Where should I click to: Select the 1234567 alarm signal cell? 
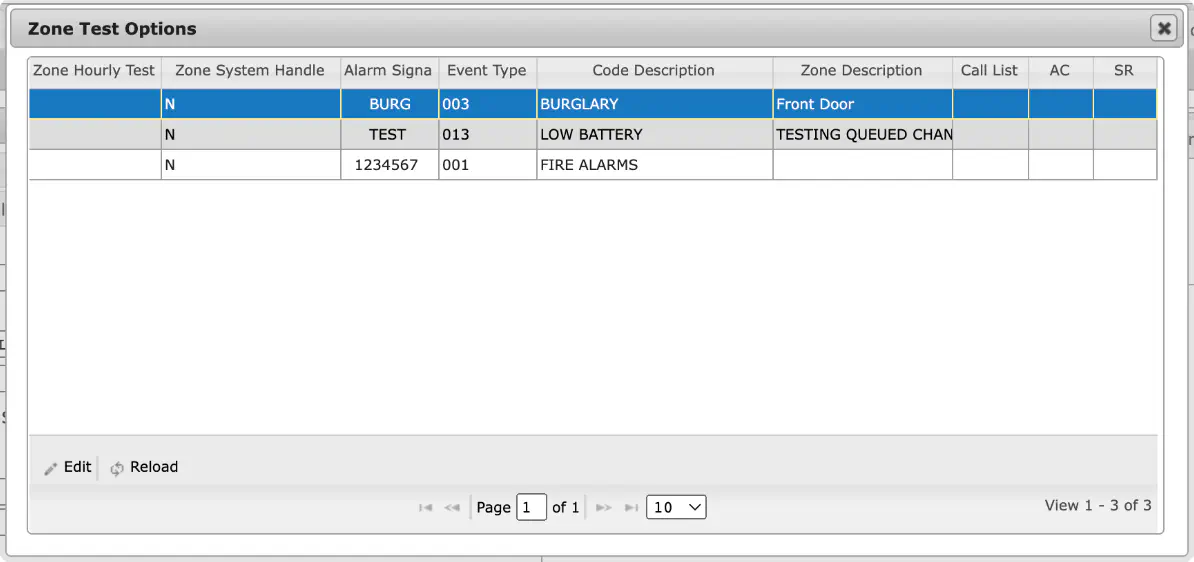[389, 164]
